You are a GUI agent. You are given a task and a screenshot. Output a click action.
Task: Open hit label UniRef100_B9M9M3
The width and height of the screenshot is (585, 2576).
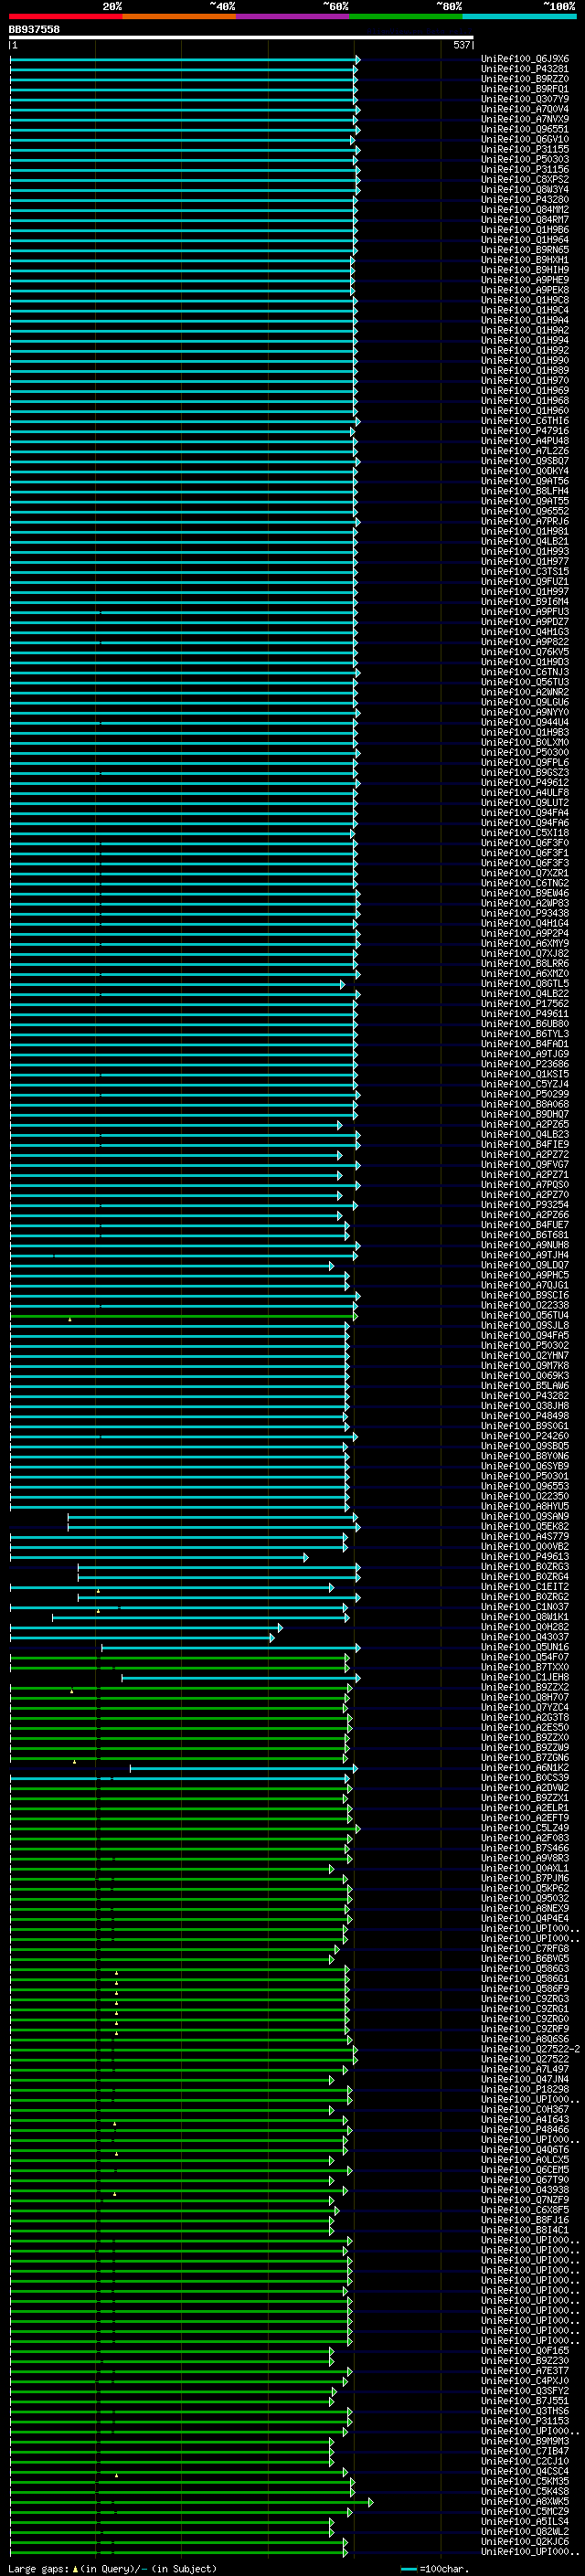coord(525,2440)
